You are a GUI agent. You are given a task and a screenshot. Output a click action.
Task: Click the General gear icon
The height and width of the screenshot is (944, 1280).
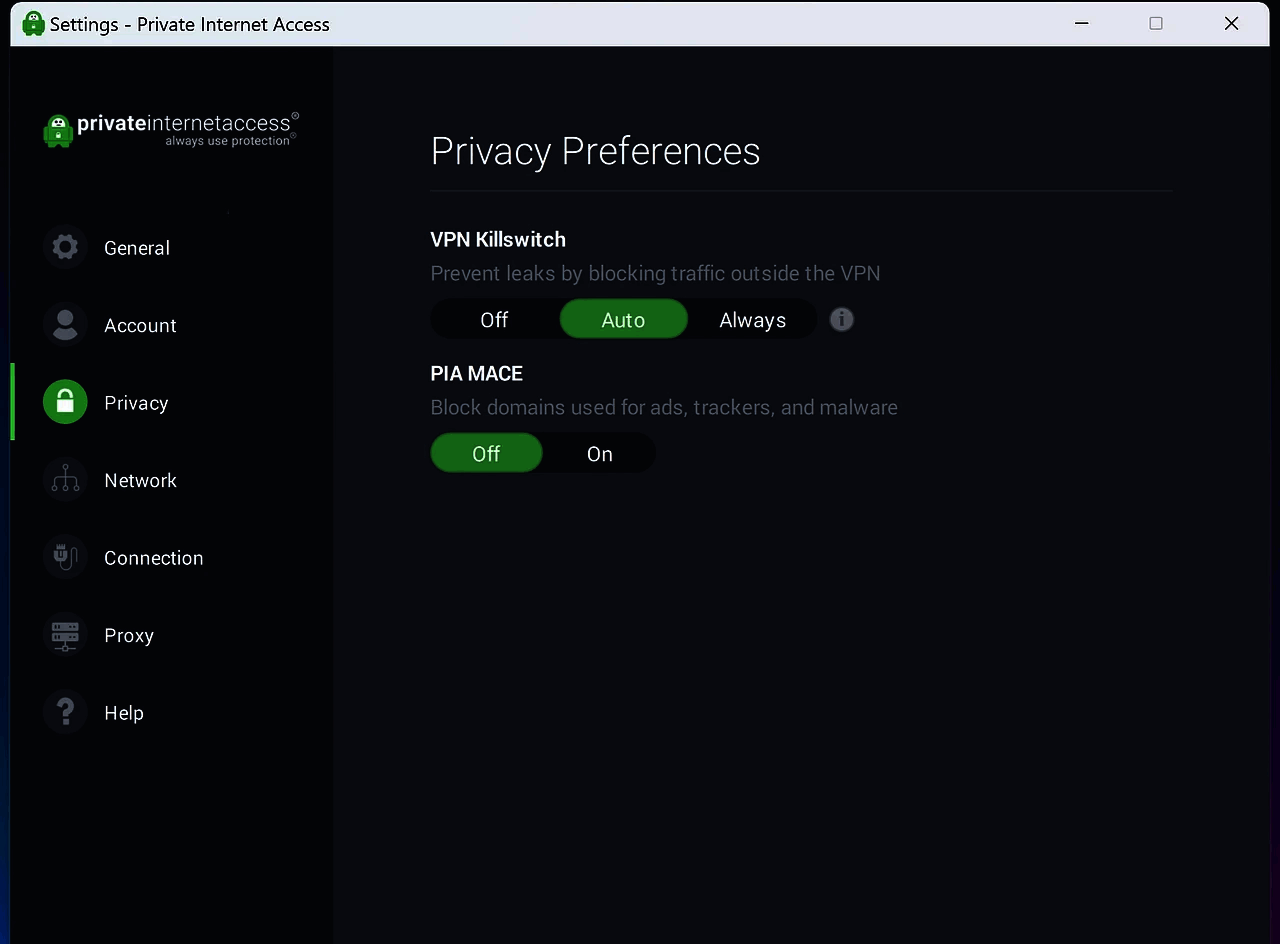click(65, 247)
